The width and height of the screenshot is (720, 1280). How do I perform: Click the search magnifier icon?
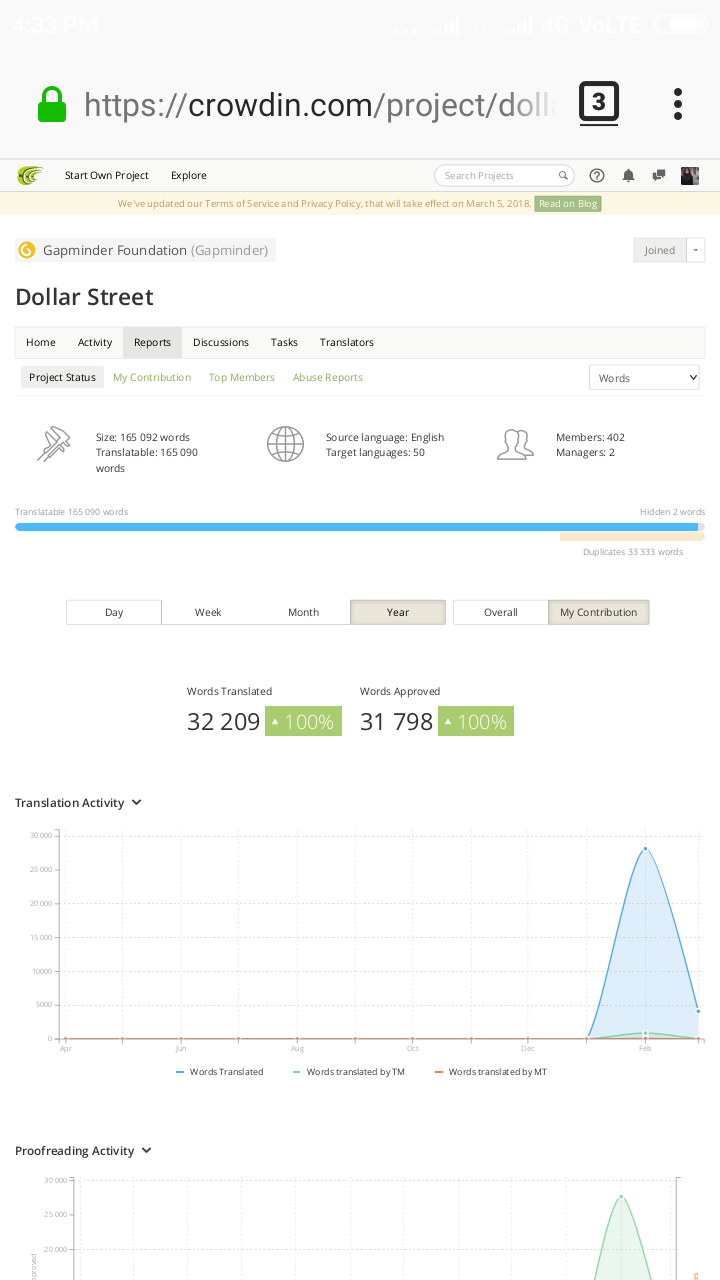(x=563, y=176)
